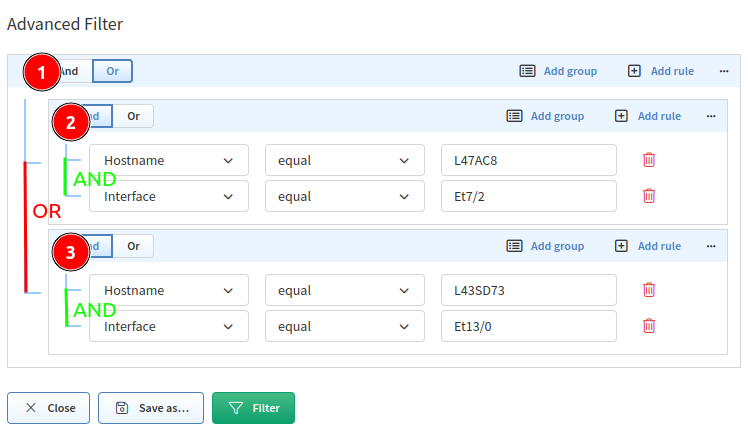The image size is (748, 438).
Task: Click Add group in the top-level filter bar
Action: coord(558,71)
